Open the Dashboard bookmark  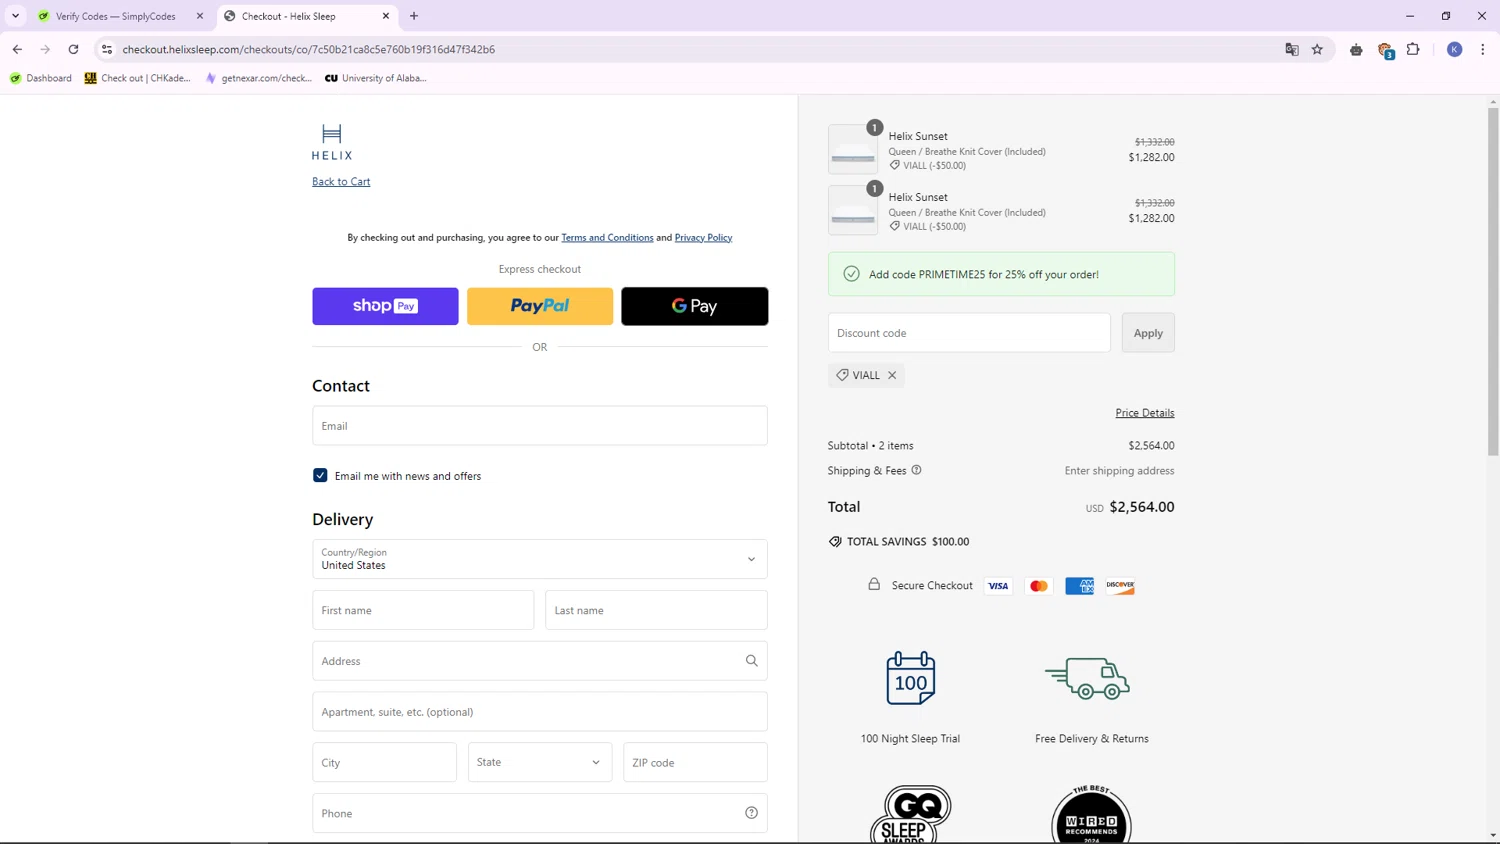(40, 78)
